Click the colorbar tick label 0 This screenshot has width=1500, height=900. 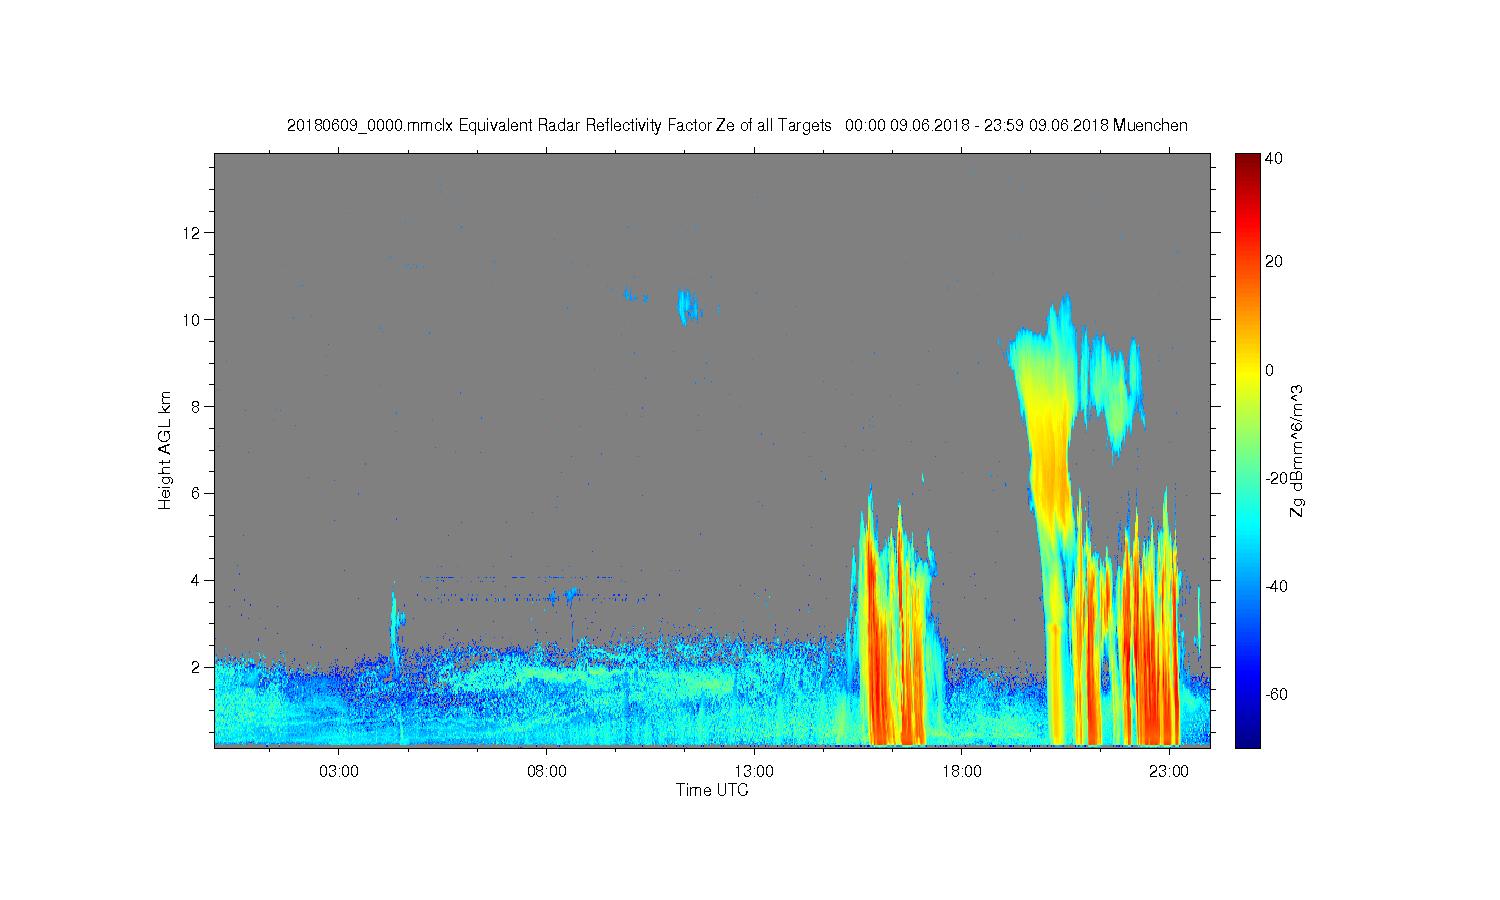click(x=1269, y=370)
